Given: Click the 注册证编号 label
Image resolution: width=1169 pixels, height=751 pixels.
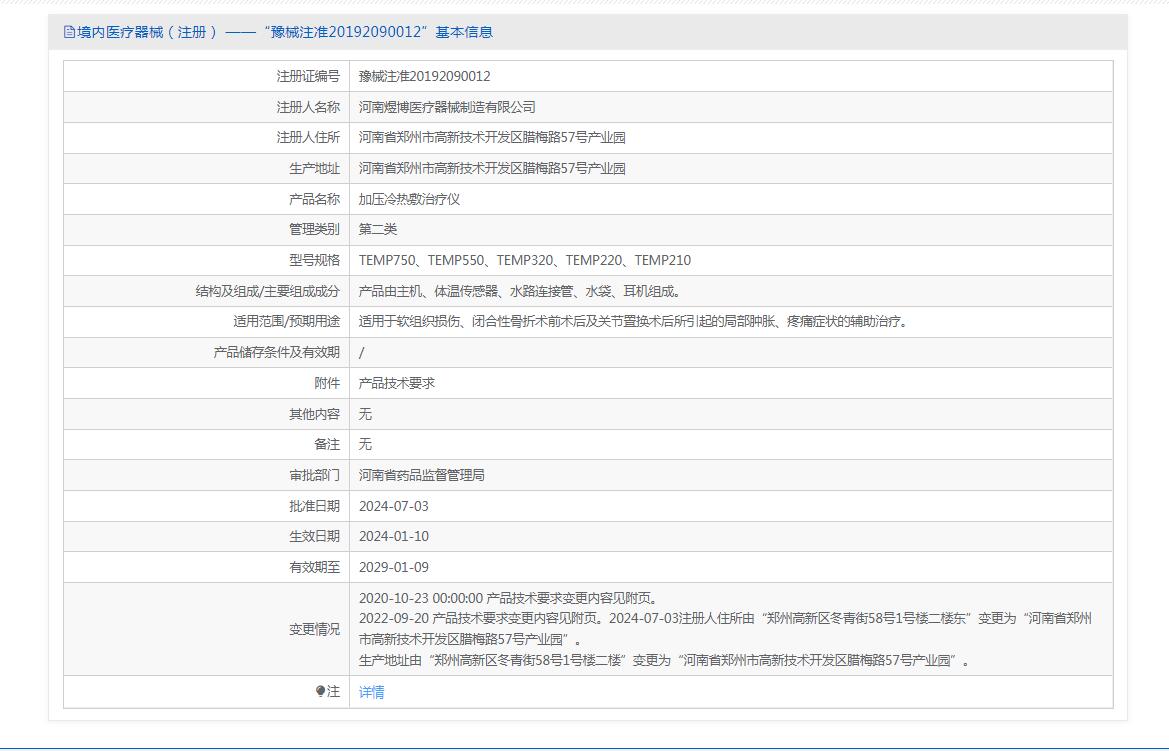Looking at the screenshot, I should 308,76.
